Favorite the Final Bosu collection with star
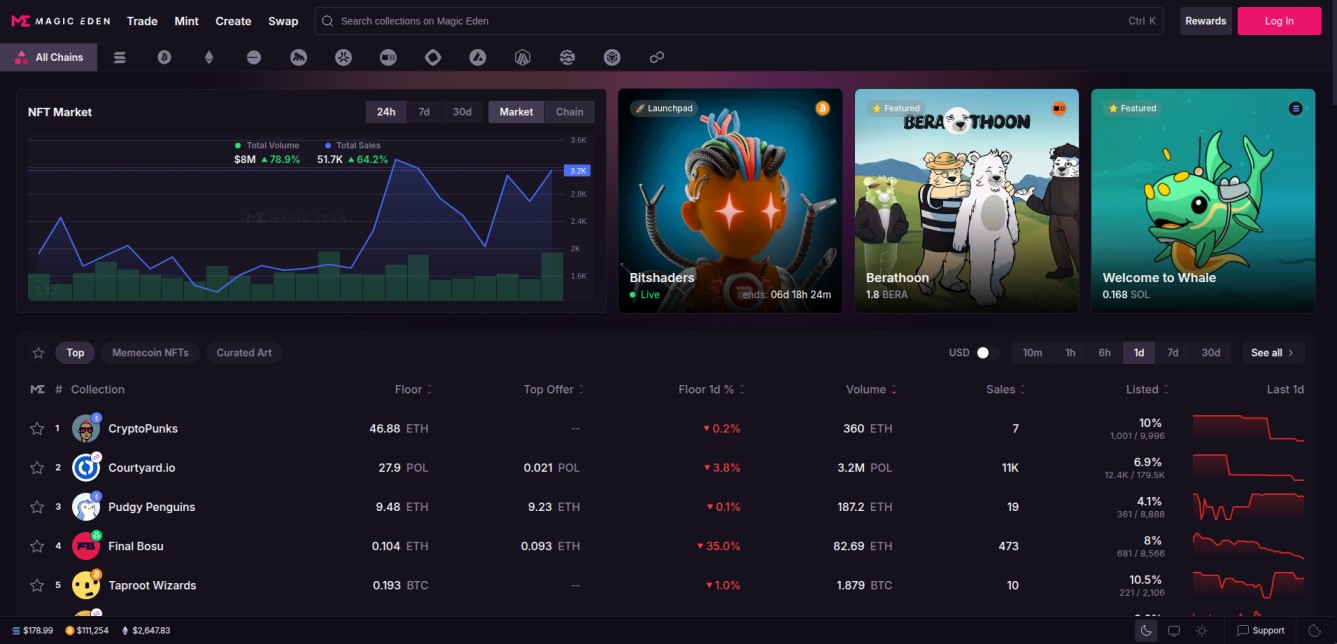This screenshot has height=644, width=1337. pos(37,546)
